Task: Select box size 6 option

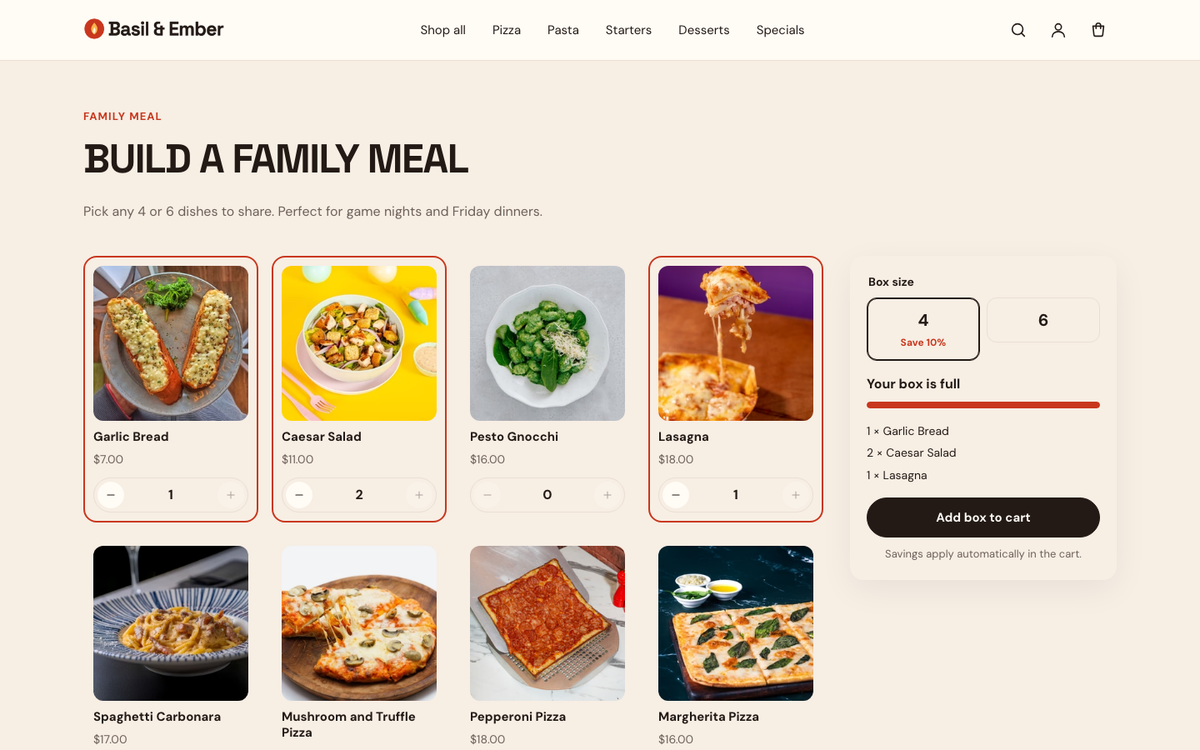Action: (x=1043, y=320)
